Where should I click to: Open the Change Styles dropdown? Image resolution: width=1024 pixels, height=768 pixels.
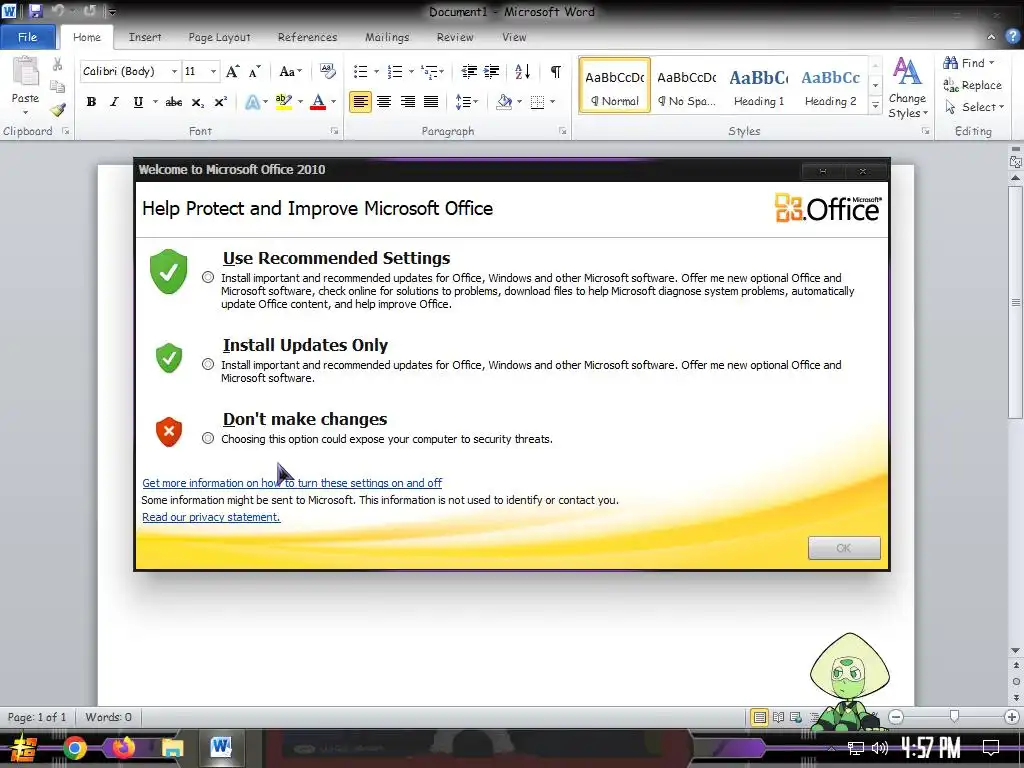907,89
